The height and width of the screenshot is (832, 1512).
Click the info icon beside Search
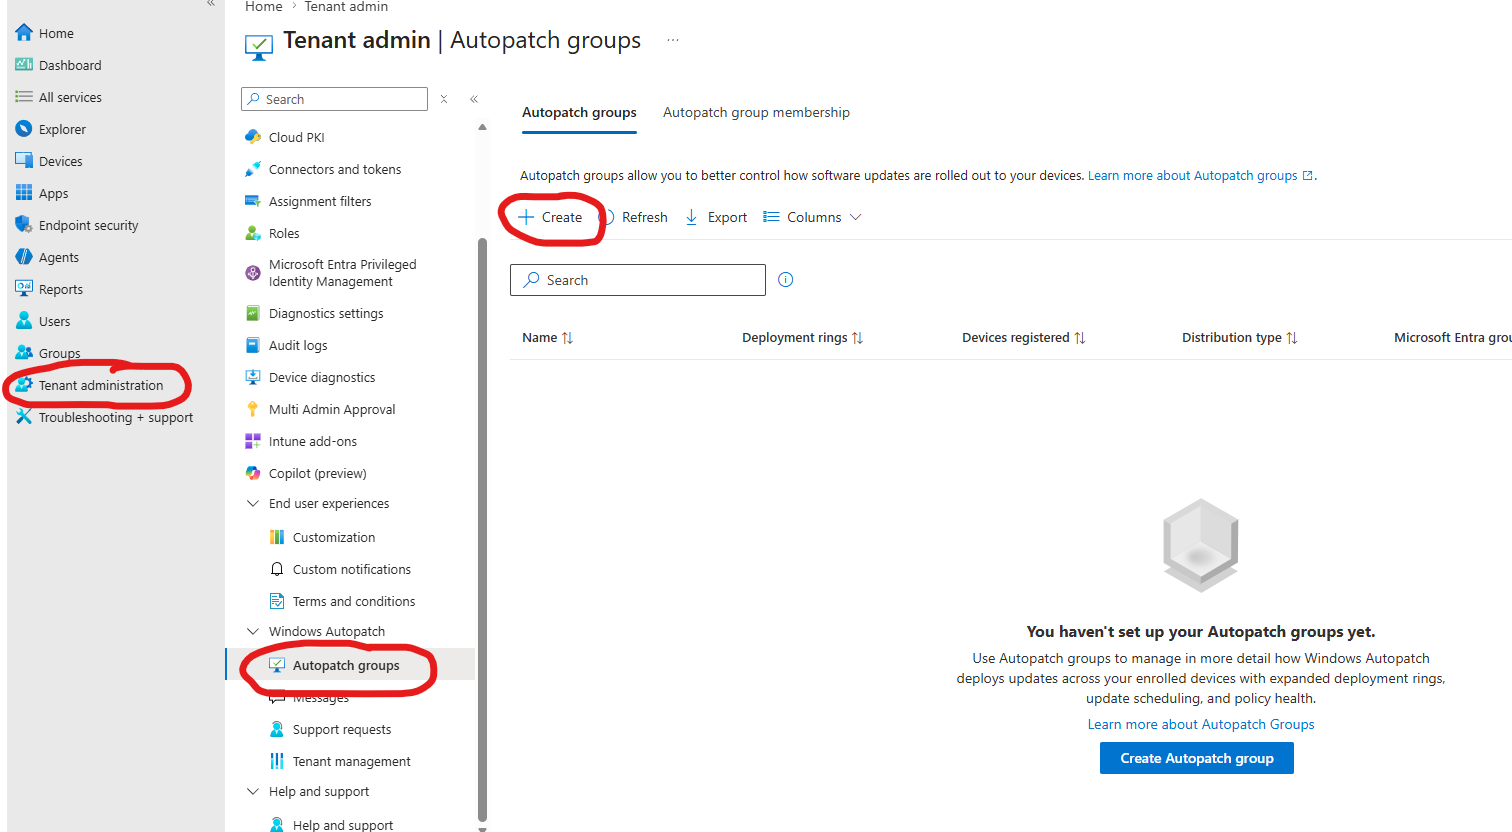pos(786,280)
